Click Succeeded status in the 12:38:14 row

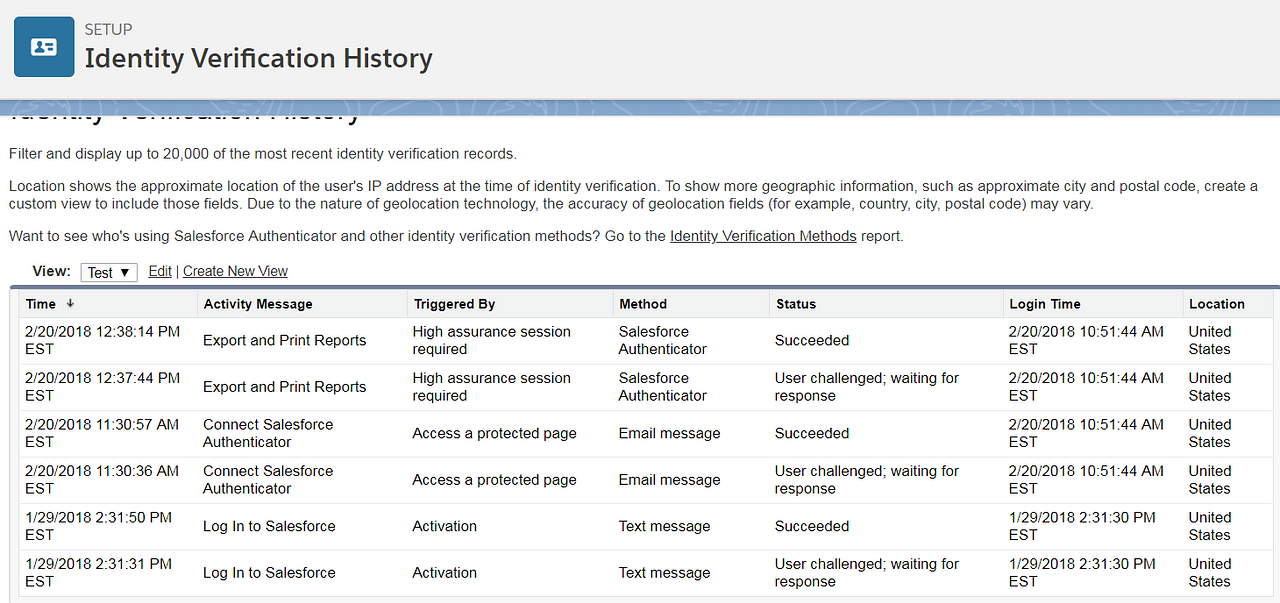(x=812, y=340)
